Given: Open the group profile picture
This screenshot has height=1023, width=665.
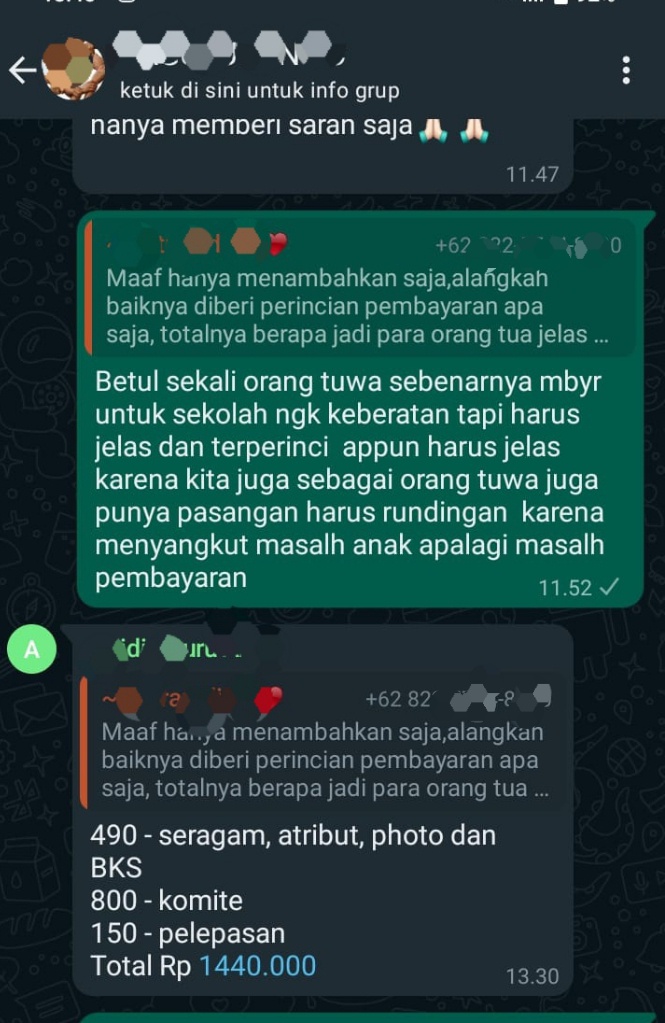Looking at the screenshot, I should [x=73, y=68].
